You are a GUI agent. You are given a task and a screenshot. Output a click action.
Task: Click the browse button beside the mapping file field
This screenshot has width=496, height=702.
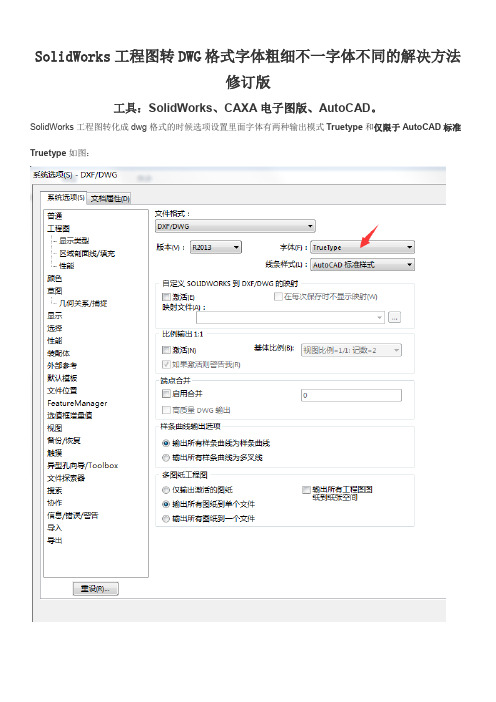point(394,317)
